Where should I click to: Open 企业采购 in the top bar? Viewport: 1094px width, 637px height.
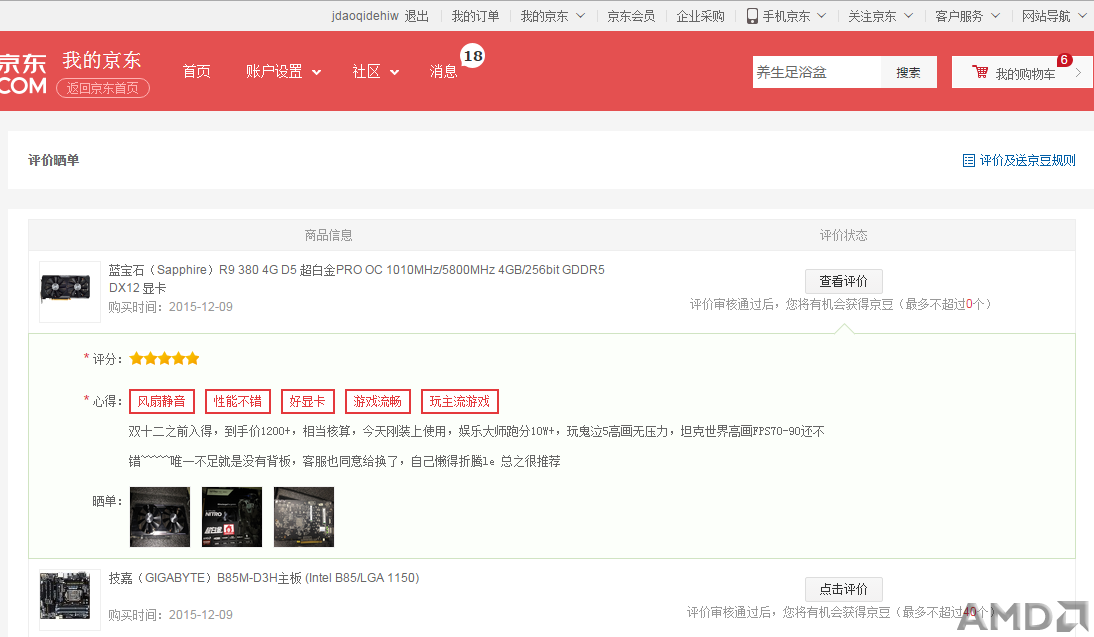(x=700, y=16)
